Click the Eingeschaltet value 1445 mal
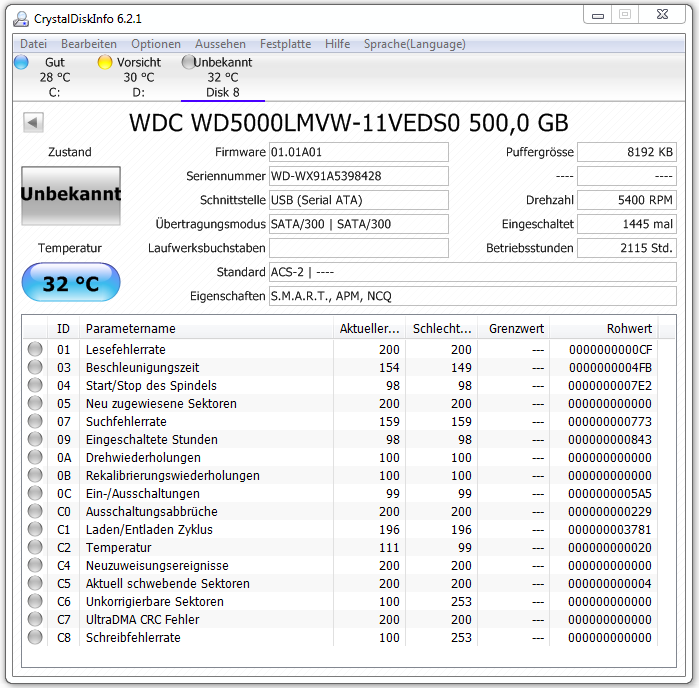699x688 pixels. point(627,224)
